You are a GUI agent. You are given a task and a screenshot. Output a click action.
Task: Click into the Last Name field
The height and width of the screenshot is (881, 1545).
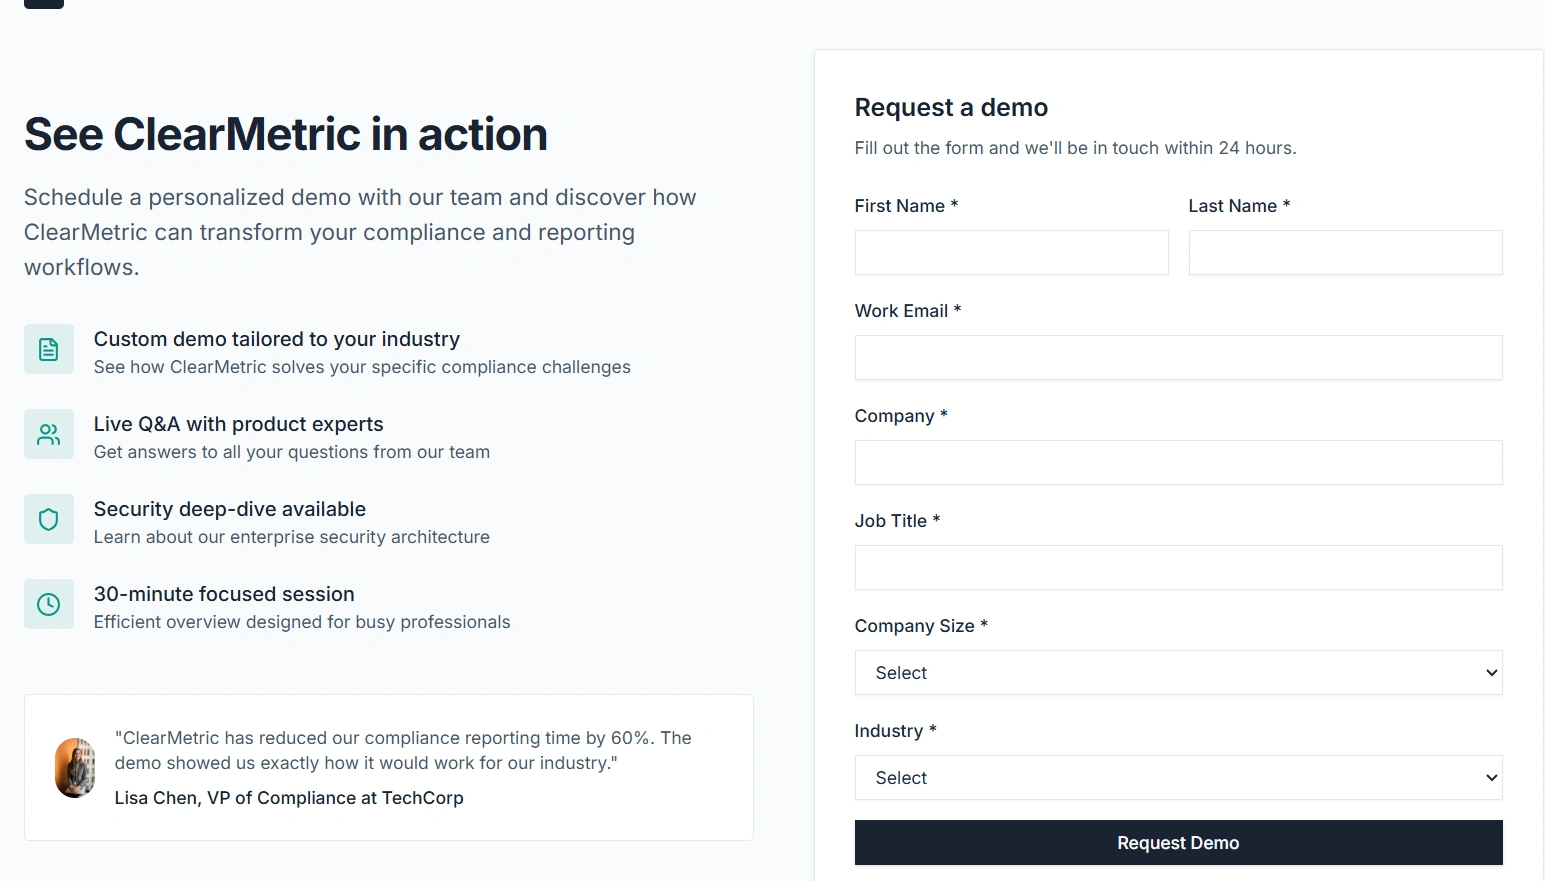1345,253
